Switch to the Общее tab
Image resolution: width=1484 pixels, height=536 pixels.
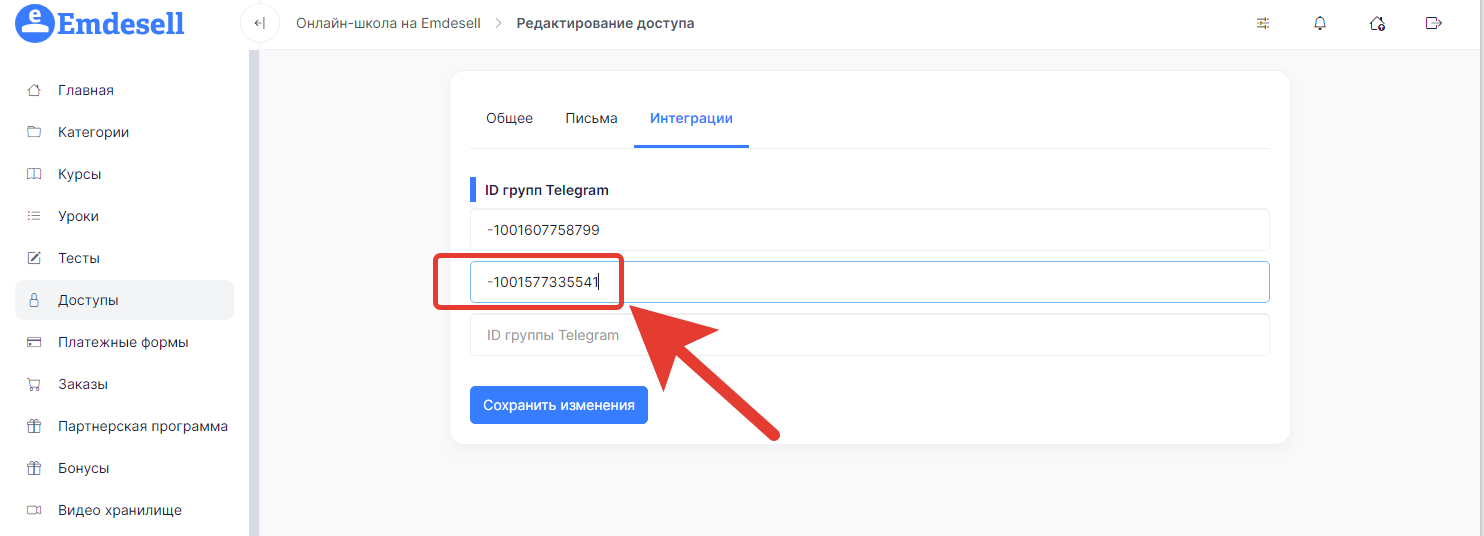pyautogui.click(x=509, y=118)
